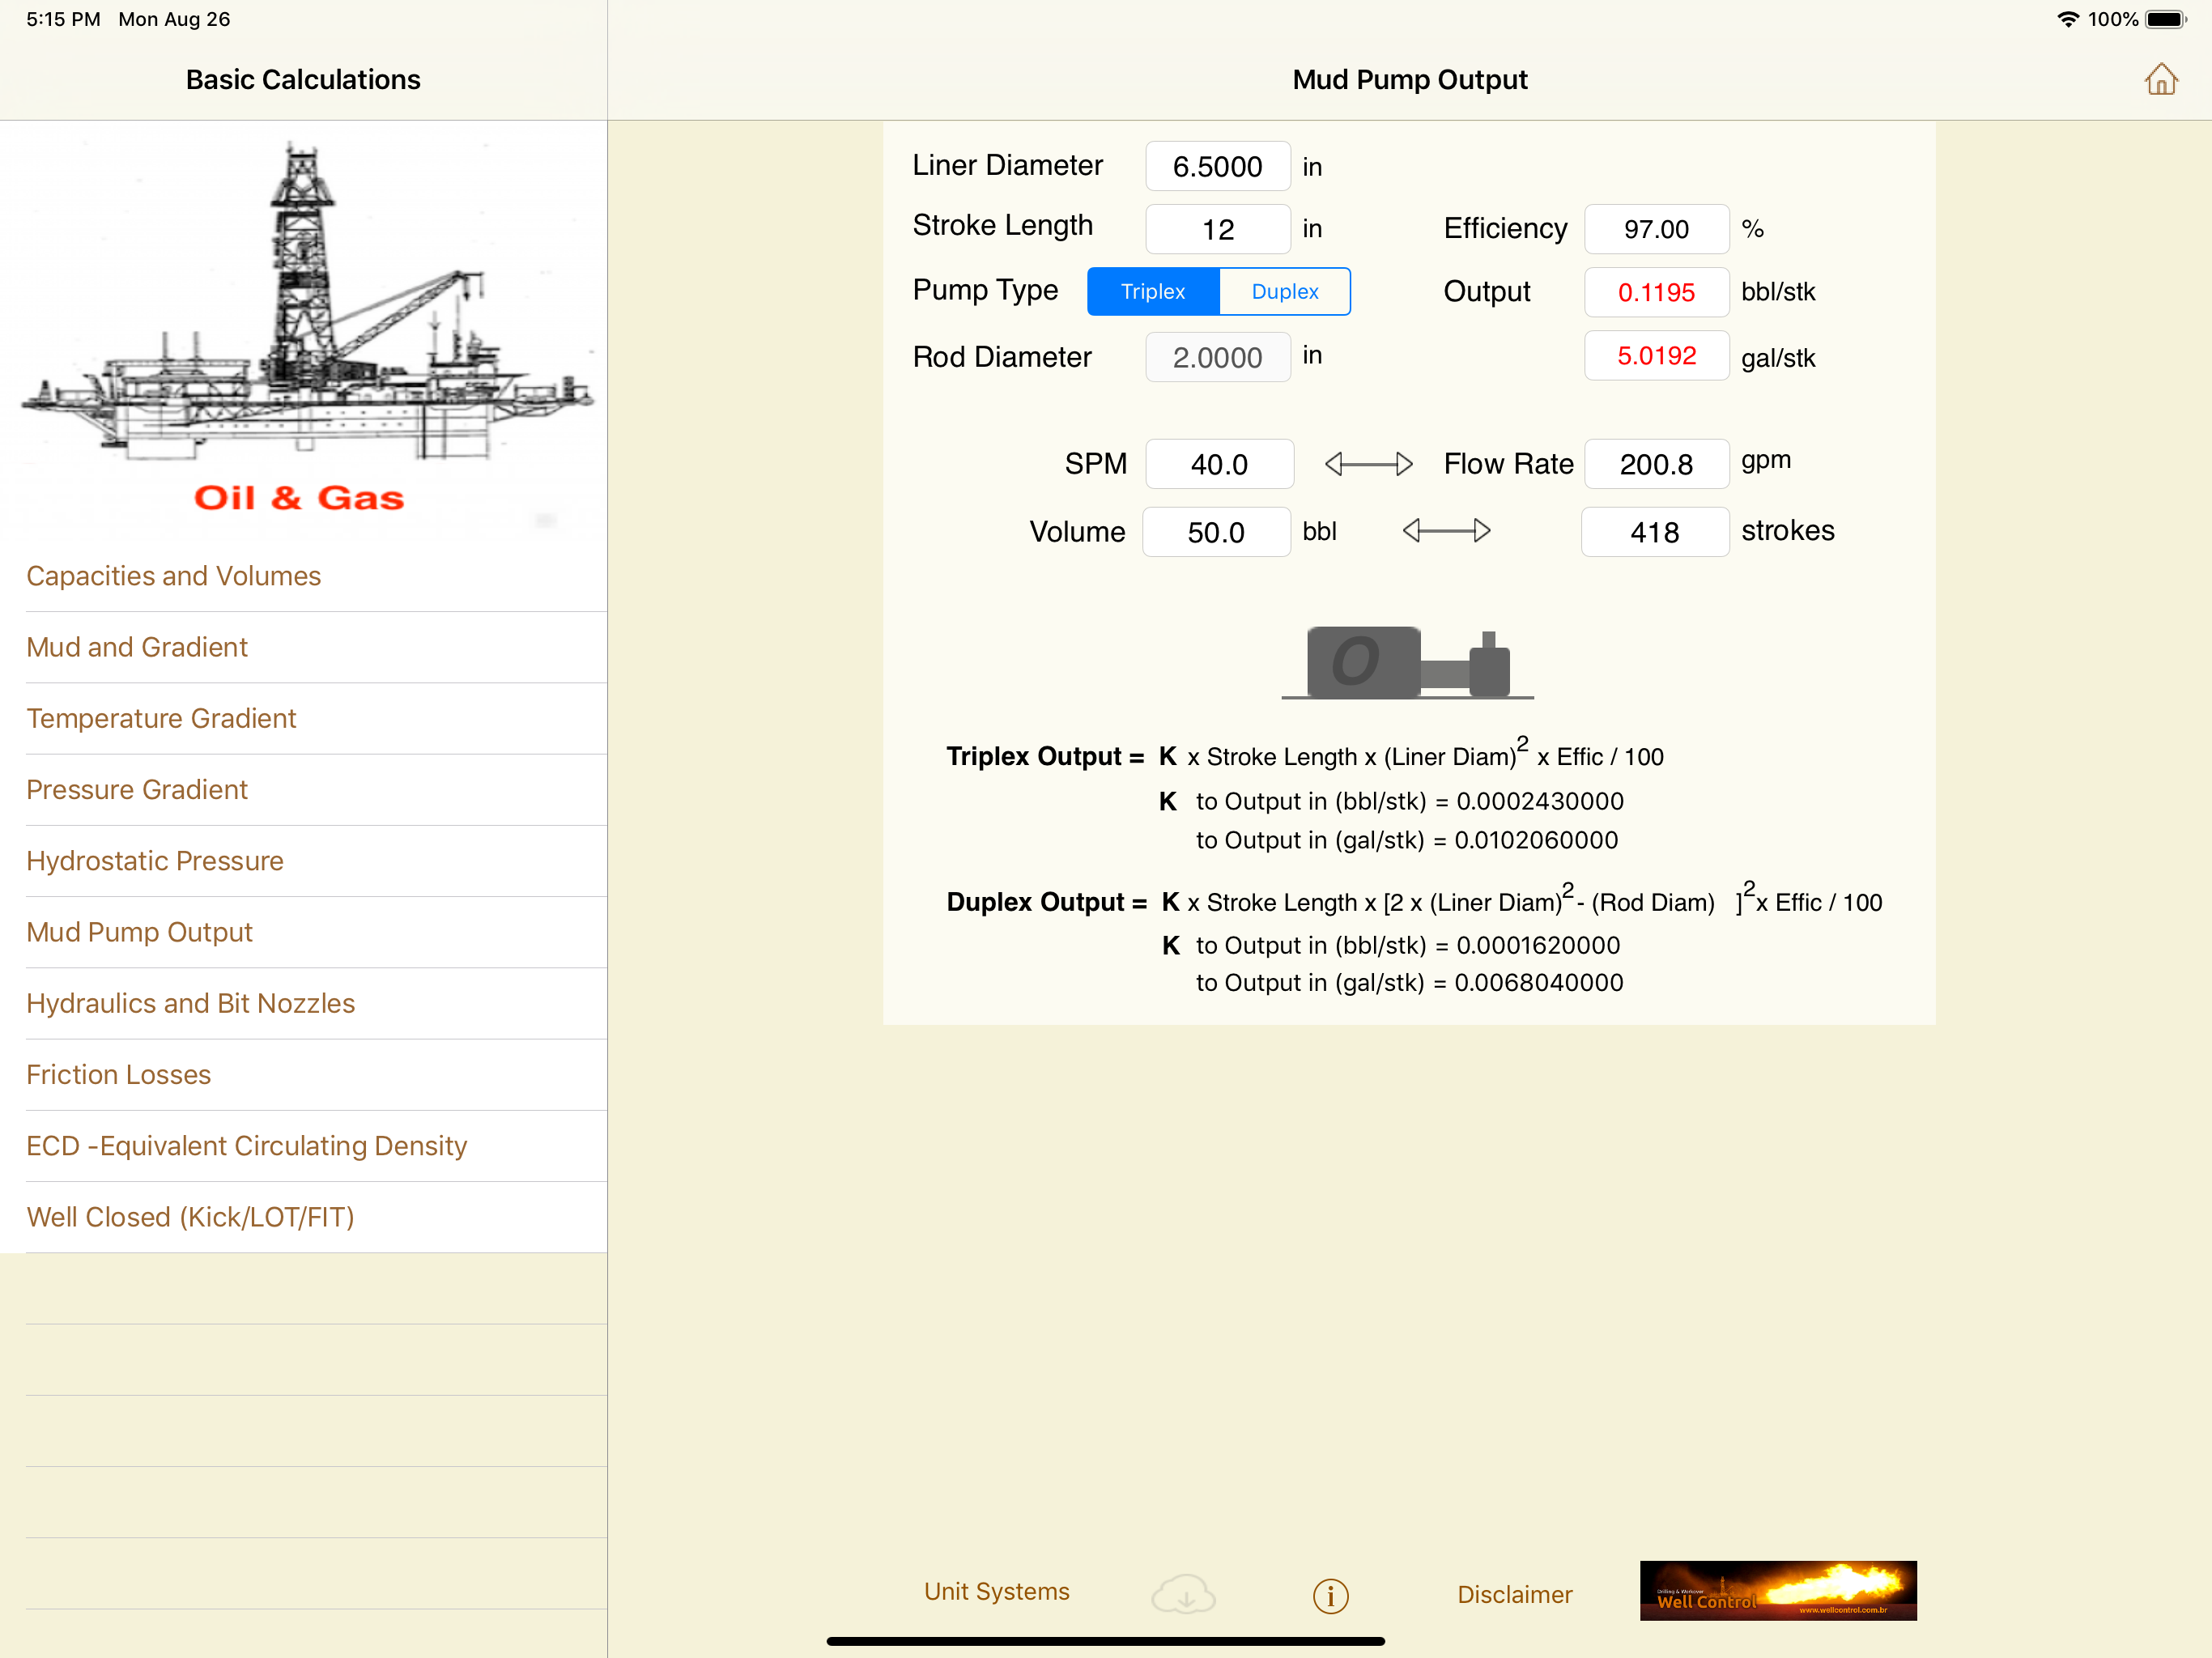Edit the Efficiency percent field
The image size is (2212, 1658).
click(x=1656, y=229)
